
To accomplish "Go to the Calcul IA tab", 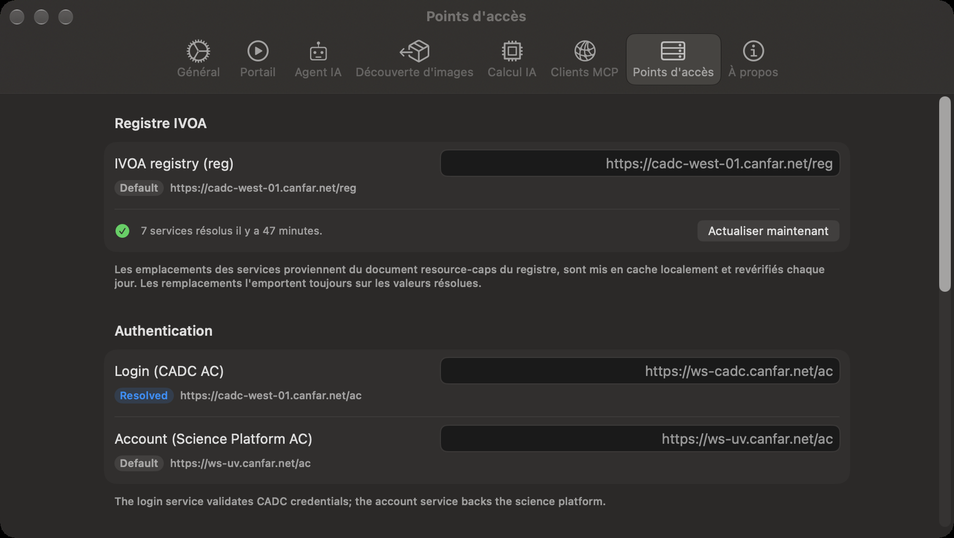I will coord(512,59).
